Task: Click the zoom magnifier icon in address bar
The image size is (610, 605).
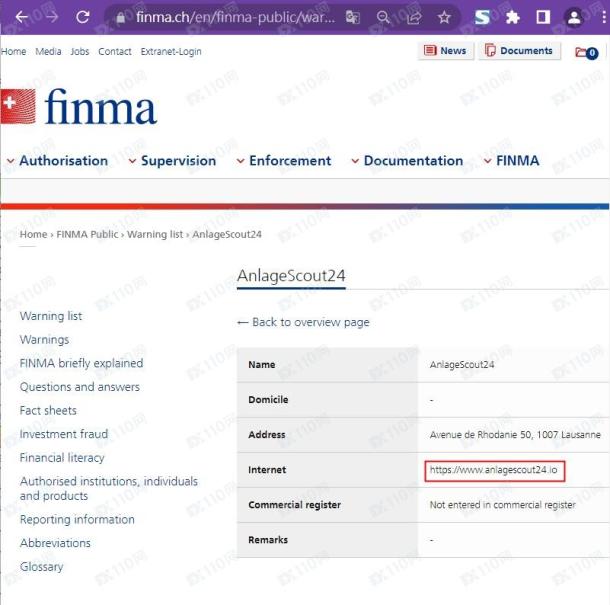Action: [383, 17]
